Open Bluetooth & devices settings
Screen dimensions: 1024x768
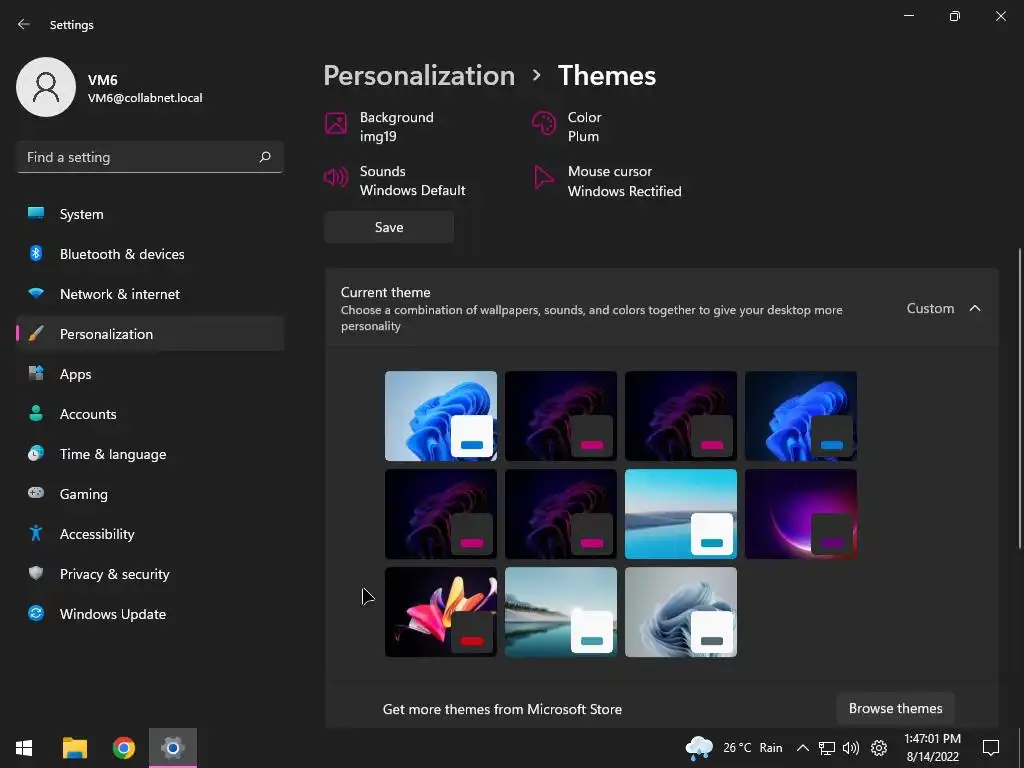(x=150, y=254)
